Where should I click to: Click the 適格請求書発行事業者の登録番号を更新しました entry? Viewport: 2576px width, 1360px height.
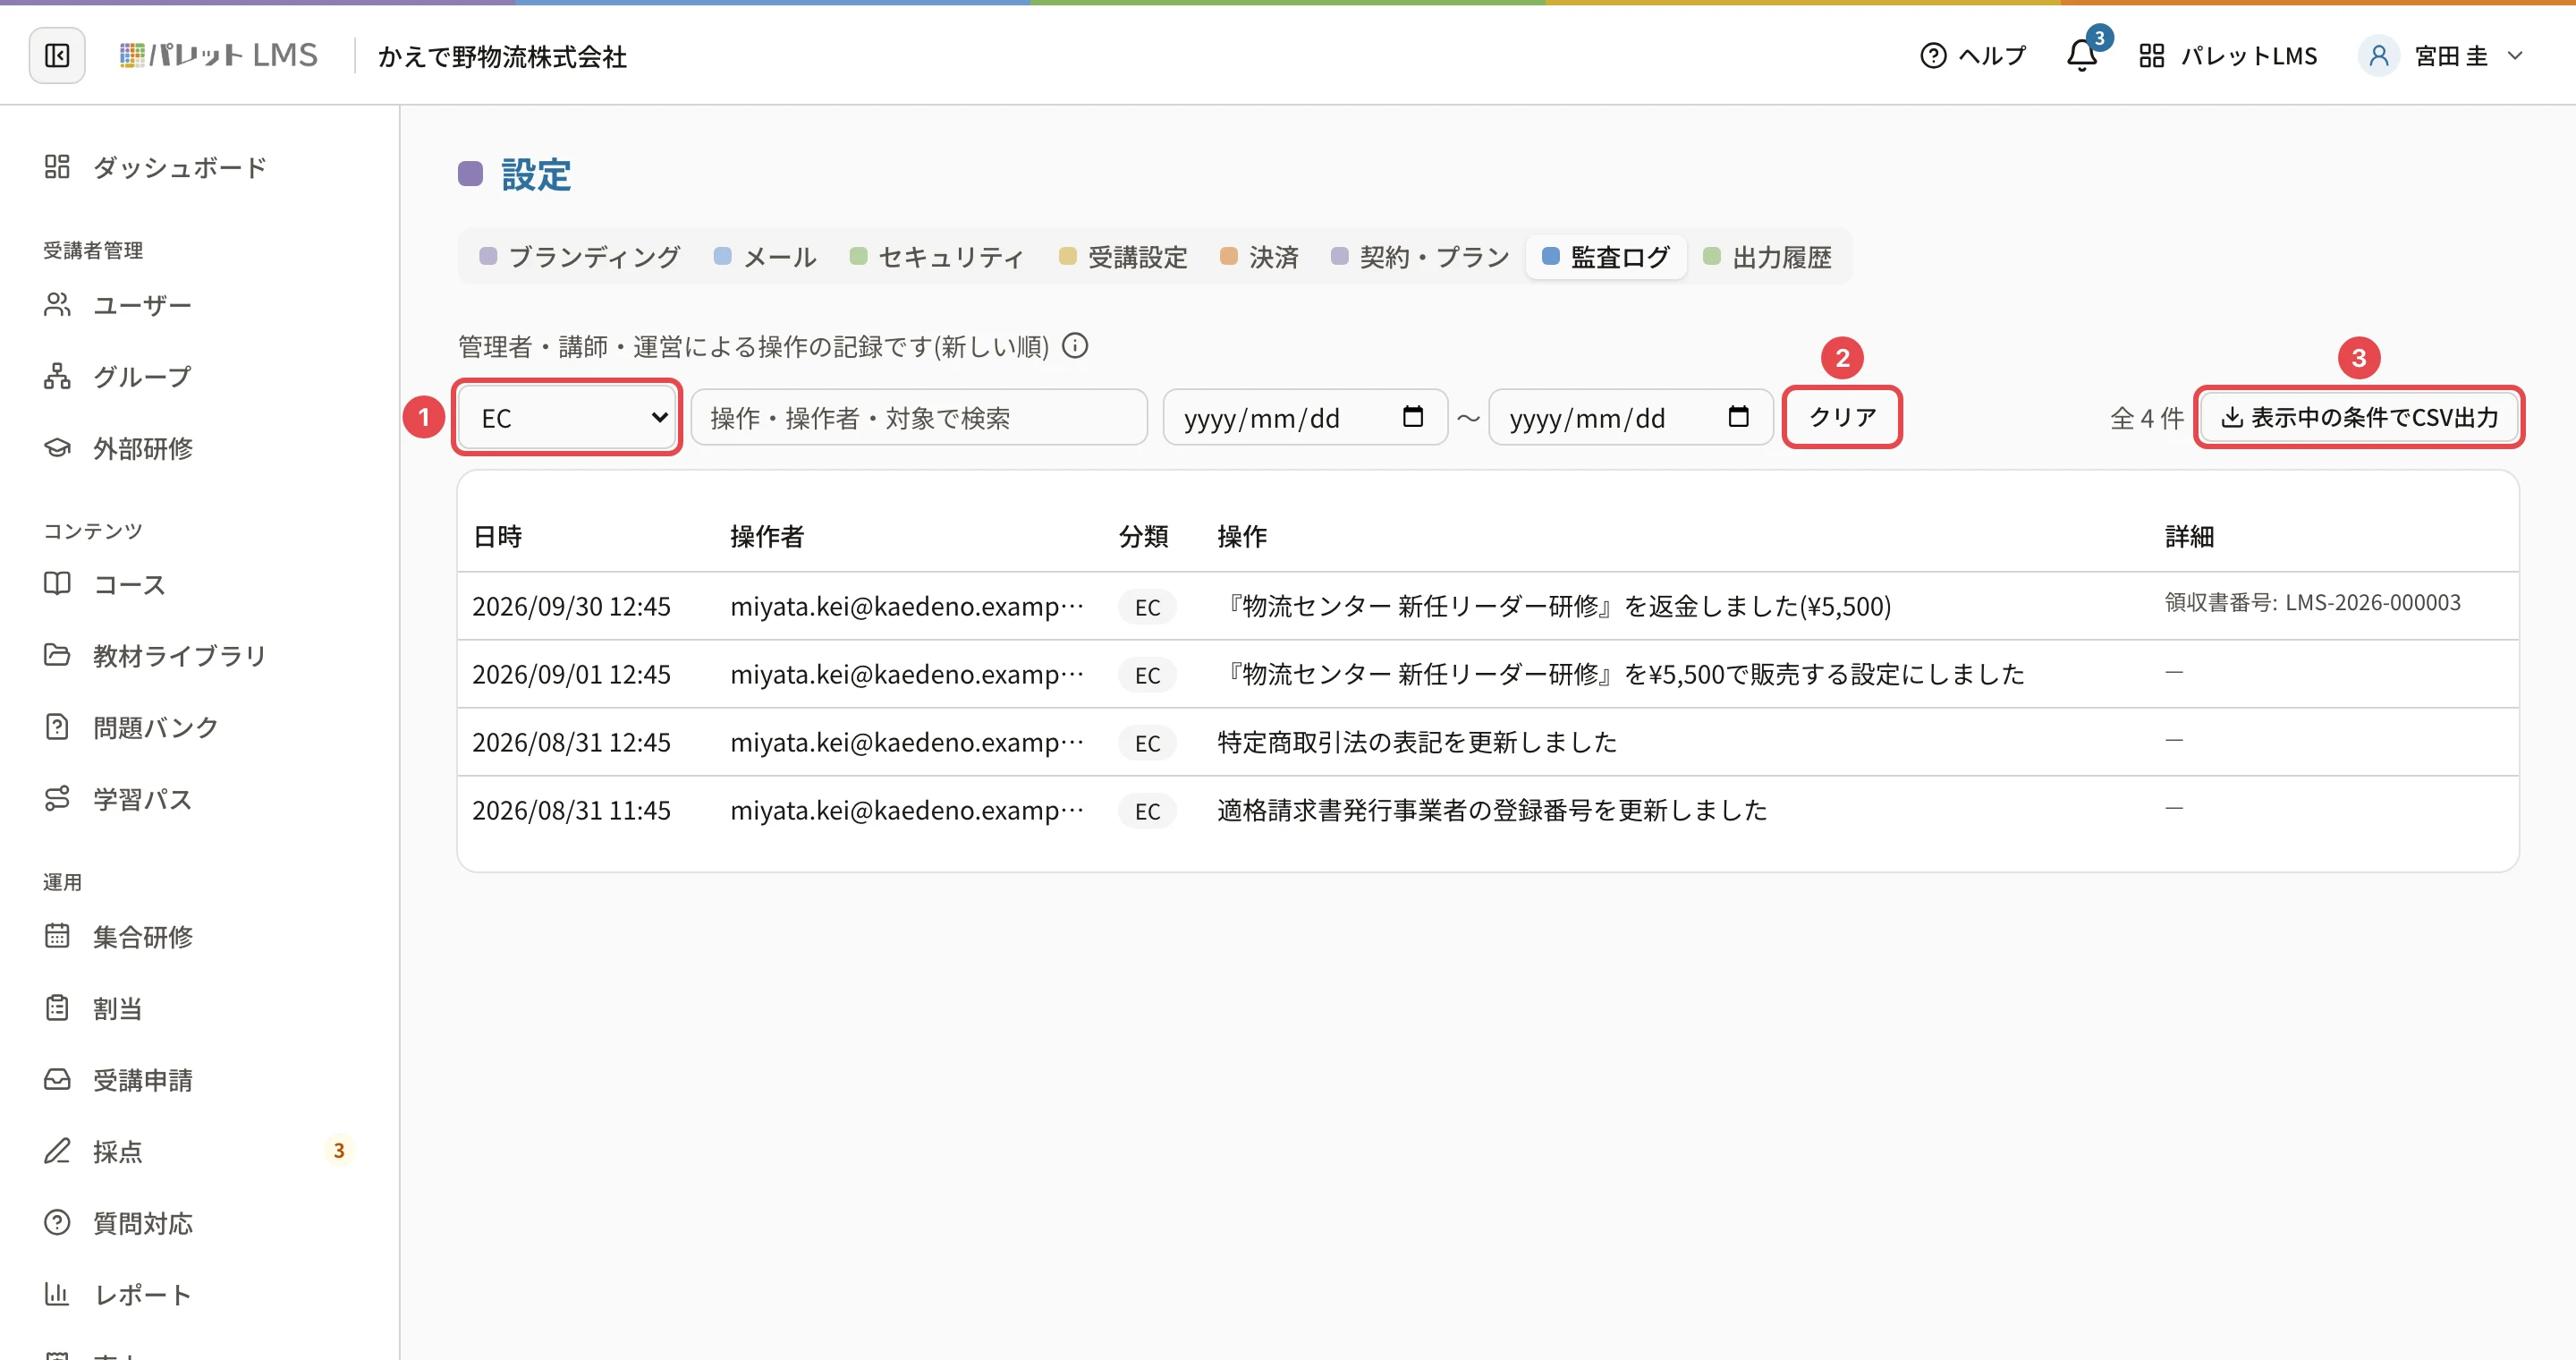pyautogui.click(x=1492, y=810)
